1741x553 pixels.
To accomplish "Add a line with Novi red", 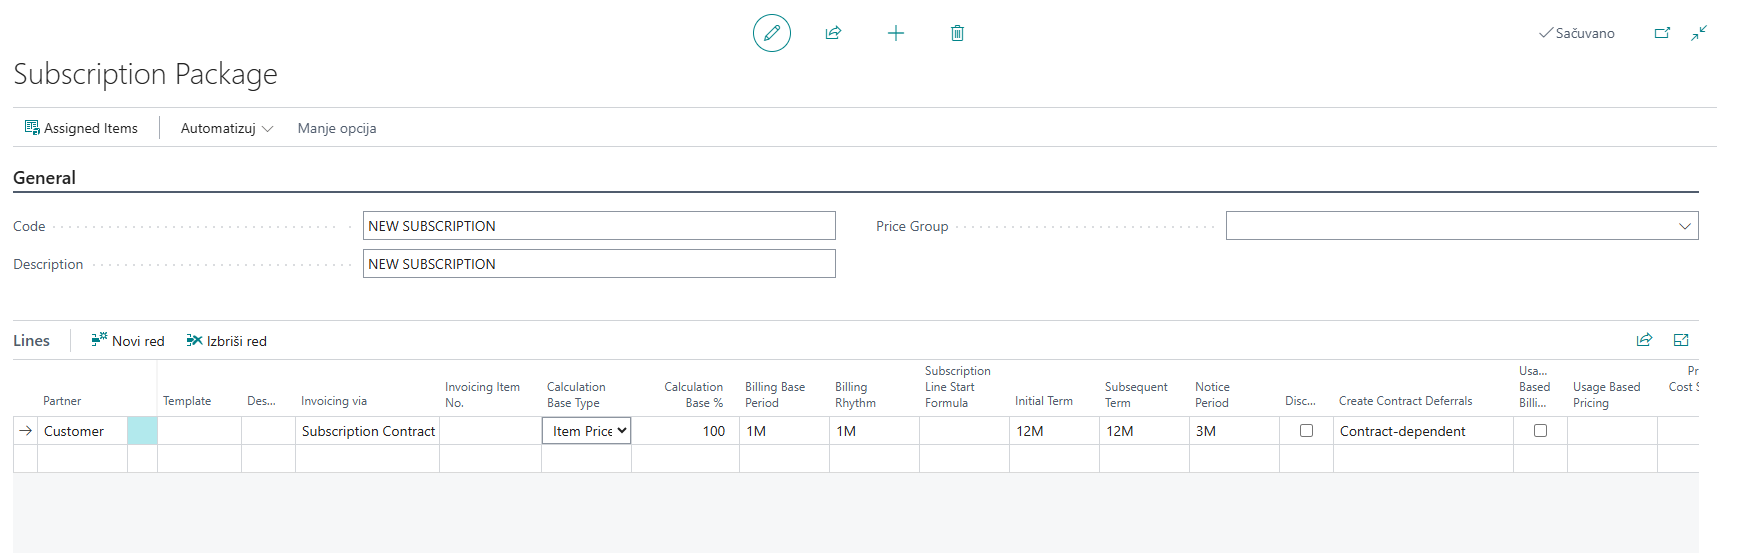I will tap(128, 341).
